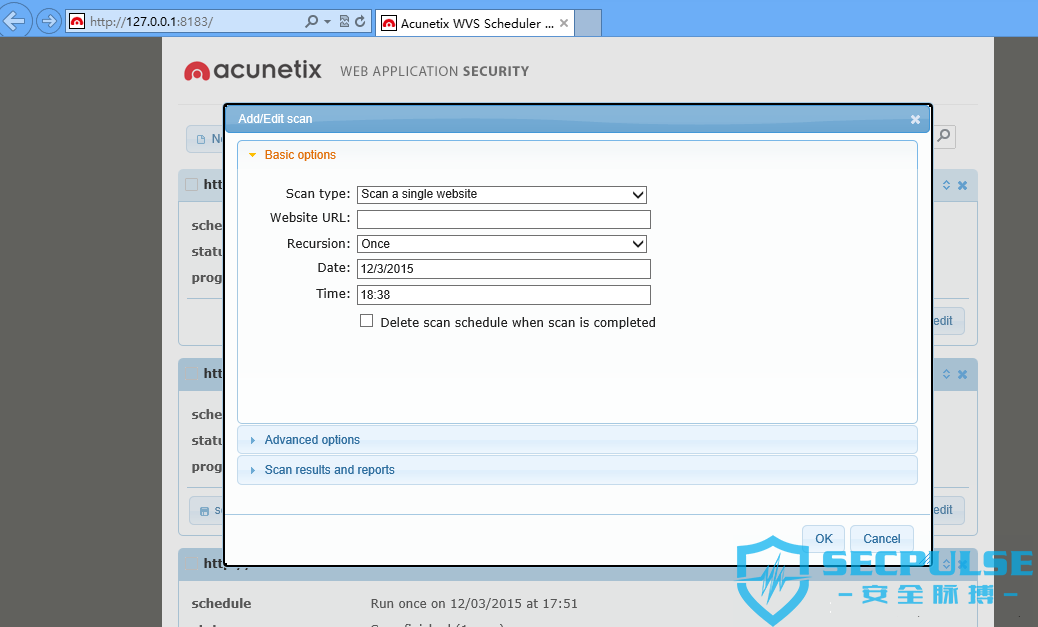Click the Acunetix logo in the page header
The image size is (1038, 627).
pyautogui.click(x=253, y=70)
